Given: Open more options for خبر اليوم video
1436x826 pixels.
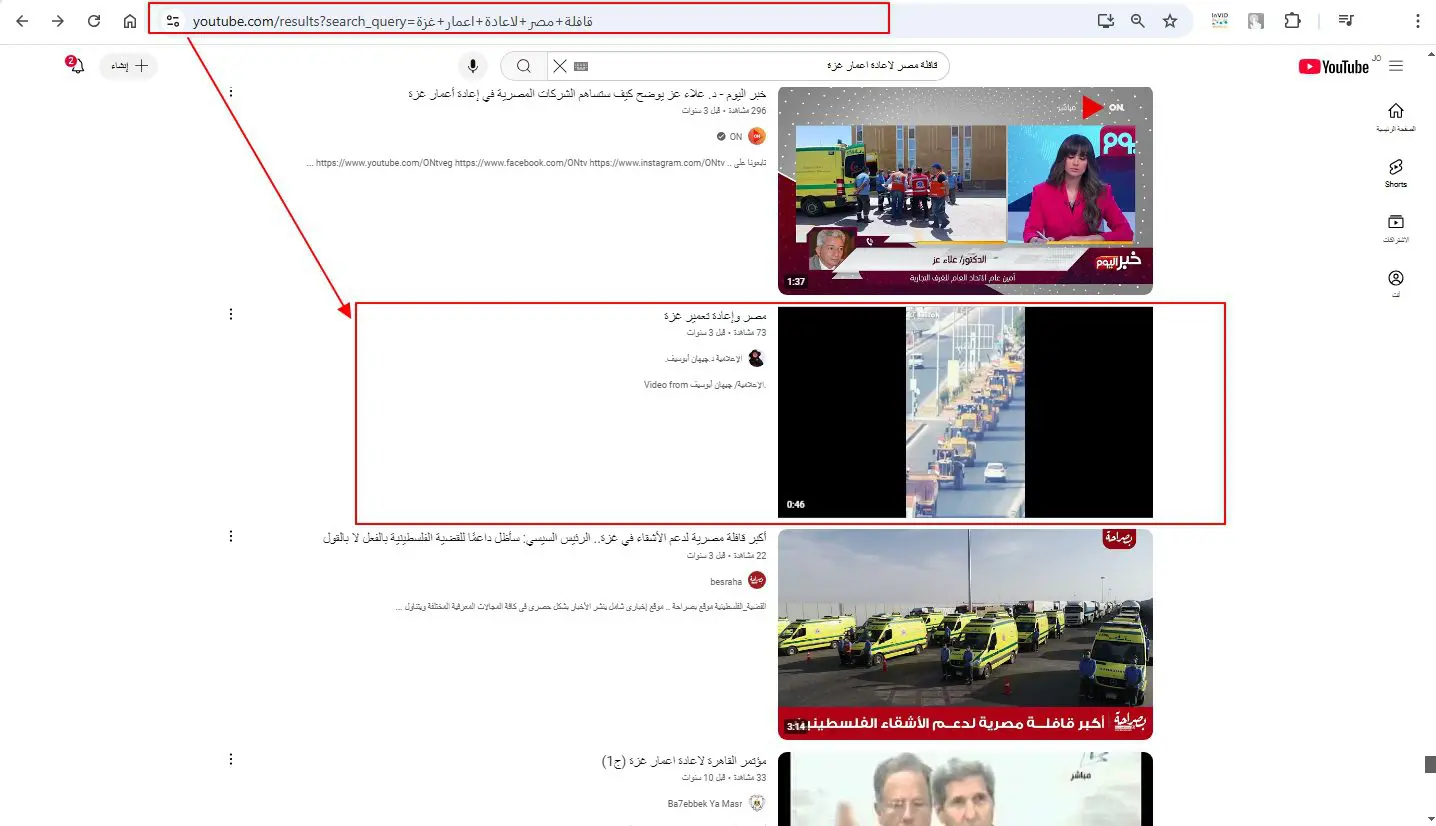Looking at the screenshot, I should 231,92.
